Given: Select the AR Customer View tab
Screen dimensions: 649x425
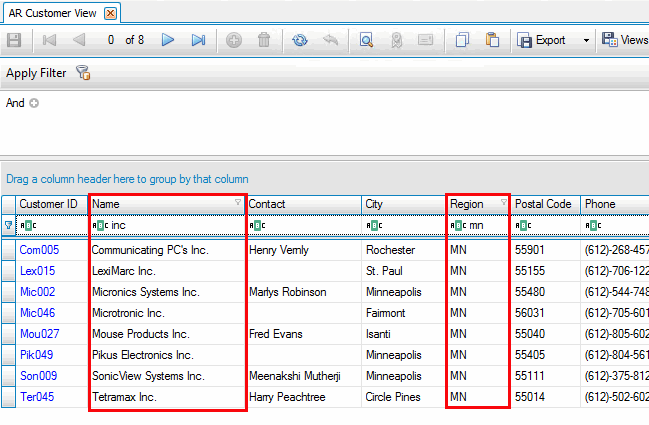Looking at the screenshot, I should tap(52, 12).
